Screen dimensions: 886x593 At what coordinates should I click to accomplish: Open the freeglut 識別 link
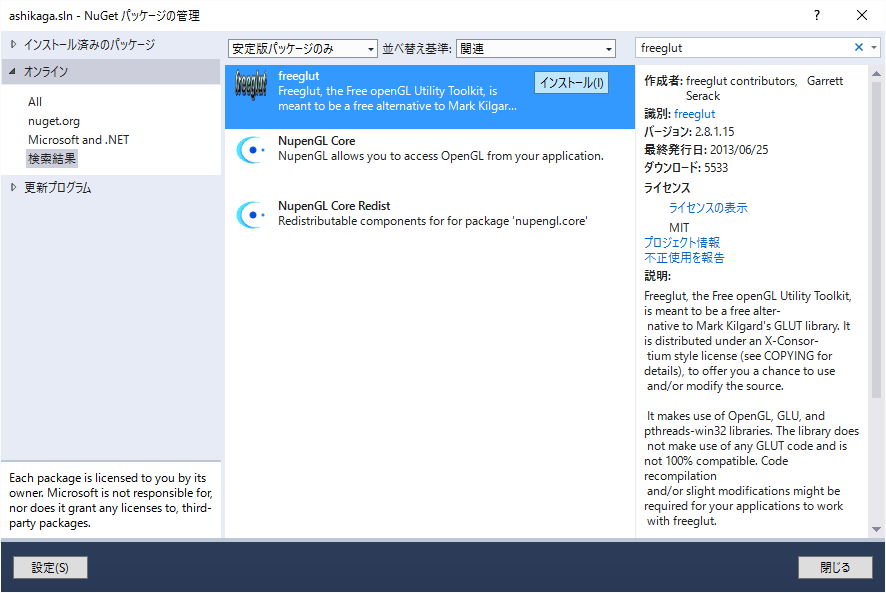coord(694,114)
